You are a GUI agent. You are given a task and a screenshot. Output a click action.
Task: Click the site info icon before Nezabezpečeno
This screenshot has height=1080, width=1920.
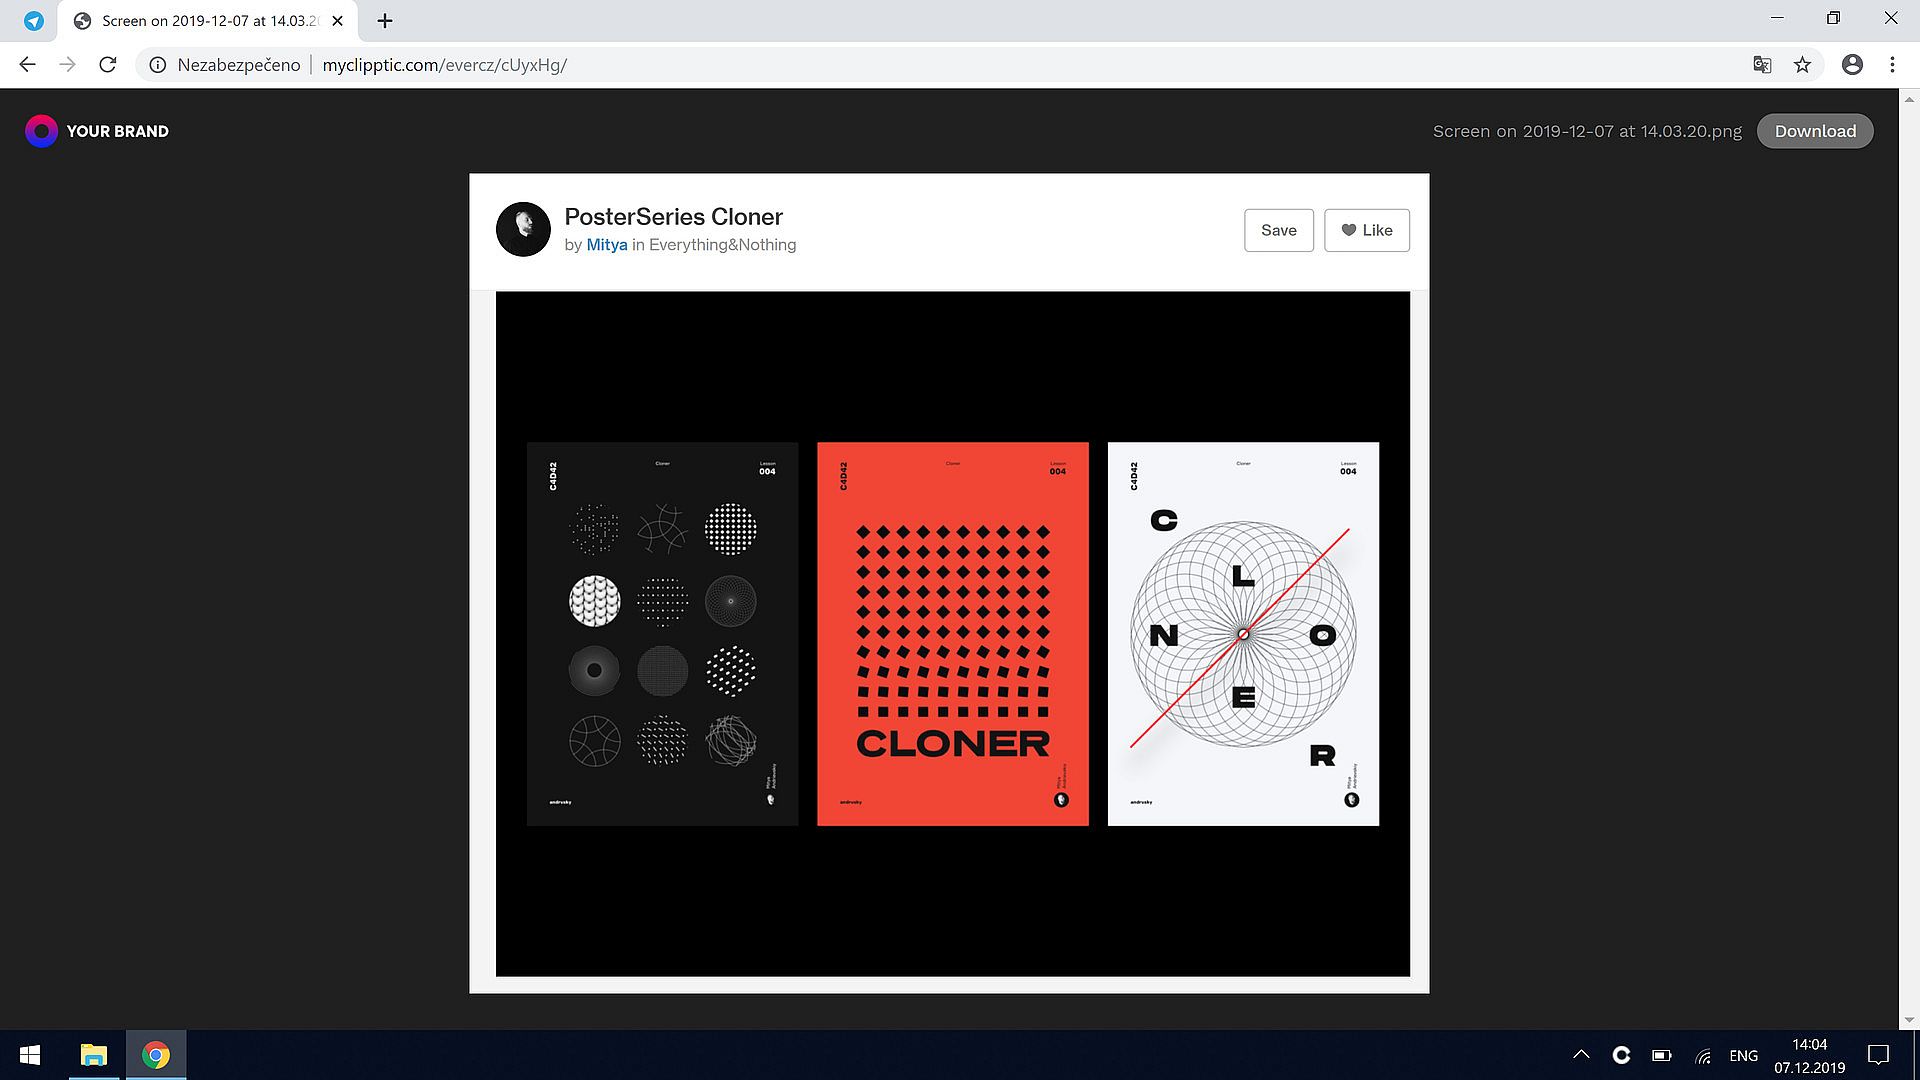157,65
